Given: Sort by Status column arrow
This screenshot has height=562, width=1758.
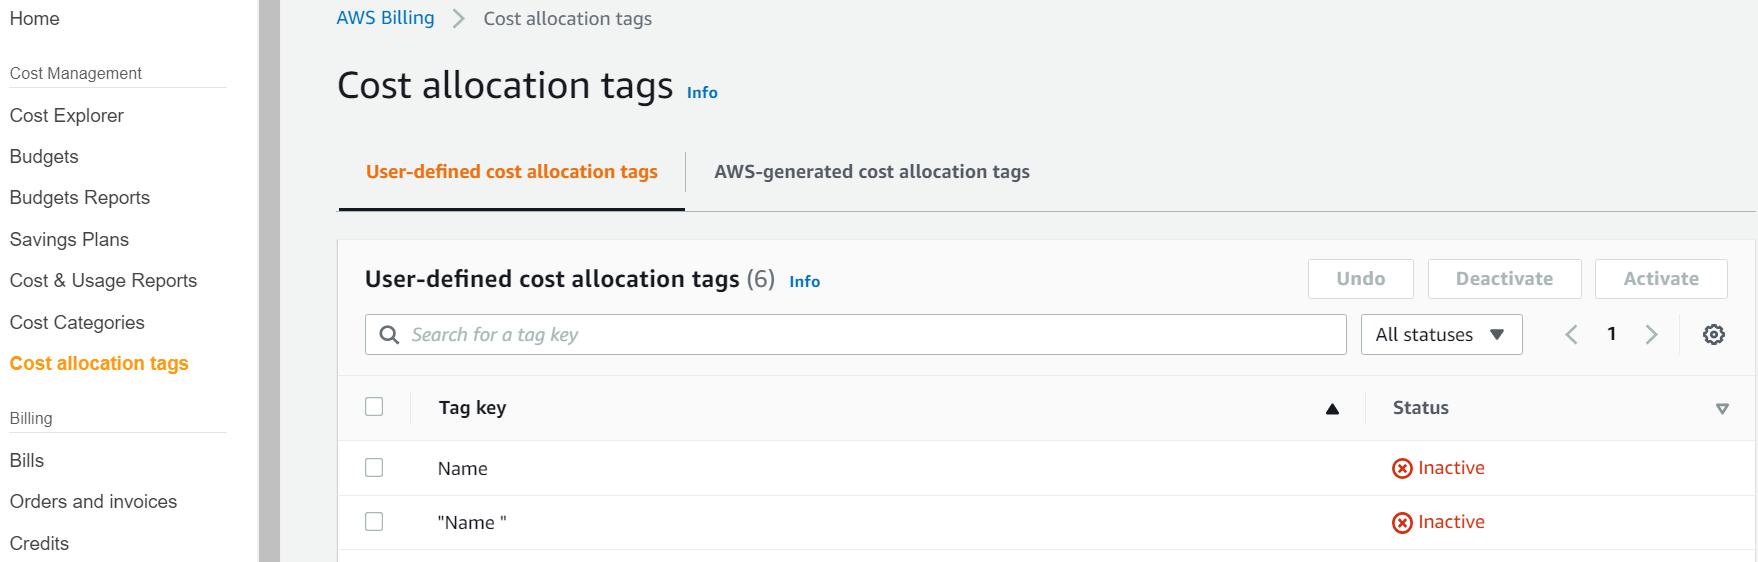Looking at the screenshot, I should point(1722,408).
